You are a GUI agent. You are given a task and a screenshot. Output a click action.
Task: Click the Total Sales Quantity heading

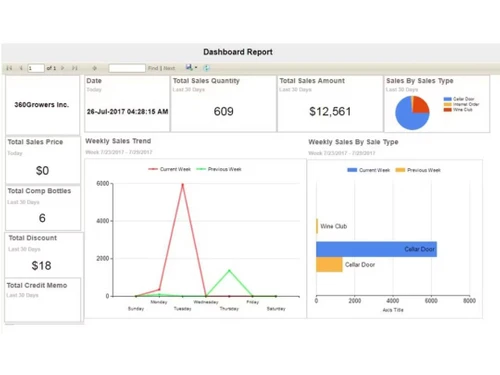206,81
